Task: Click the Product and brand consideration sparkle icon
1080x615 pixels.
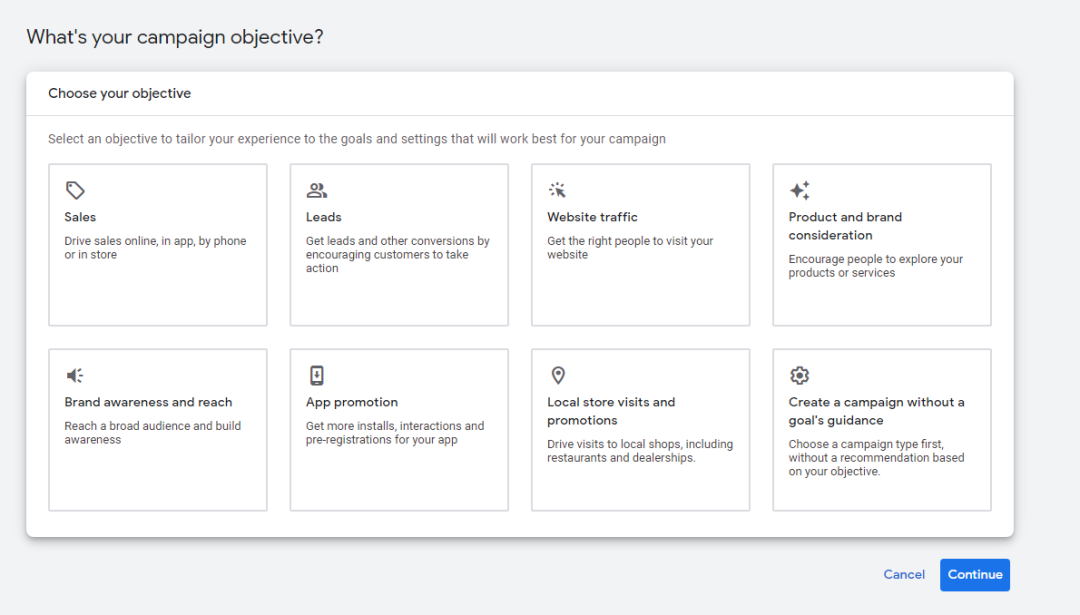Action: (800, 190)
